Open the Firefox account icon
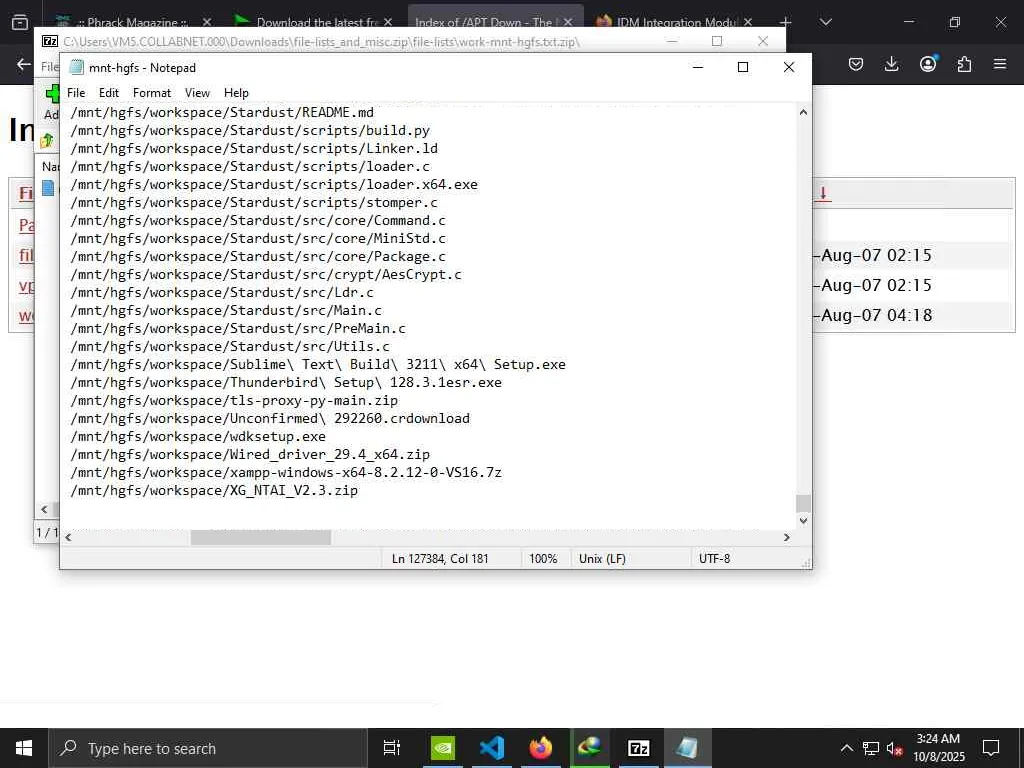Viewport: 1024px width, 768px height. point(927,64)
